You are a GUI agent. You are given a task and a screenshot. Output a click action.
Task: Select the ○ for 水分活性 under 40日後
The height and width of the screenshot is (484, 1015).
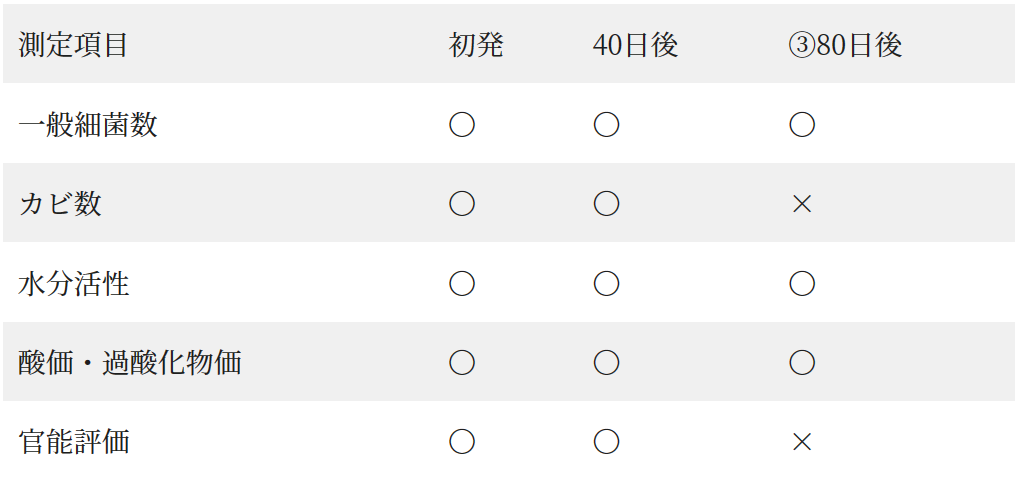[x=606, y=284]
